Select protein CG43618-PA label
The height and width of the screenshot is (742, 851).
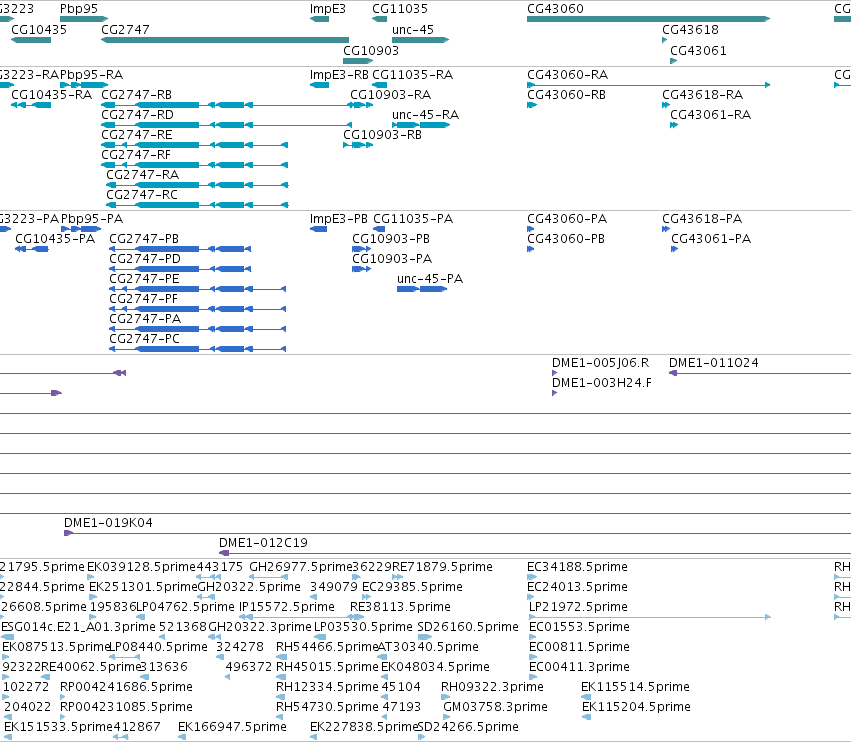[702, 219]
